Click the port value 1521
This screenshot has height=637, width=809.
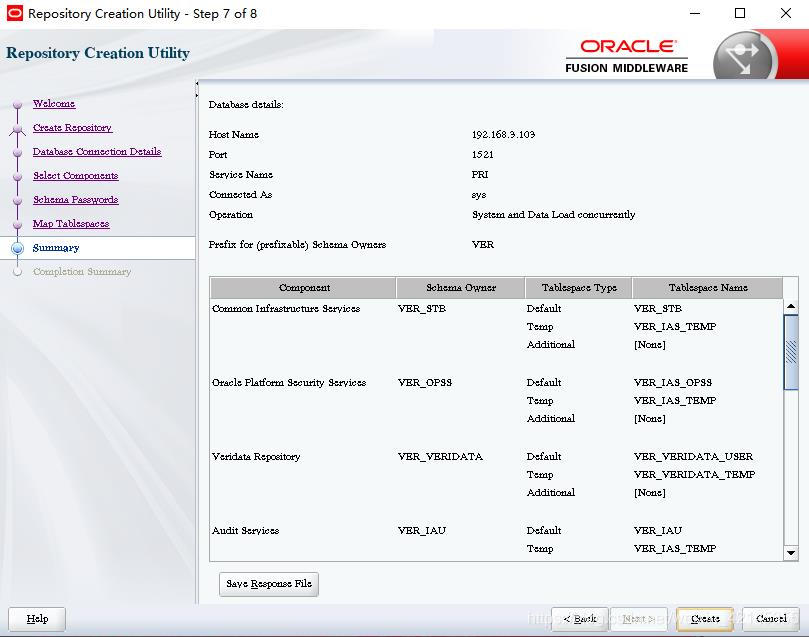tap(482, 155)
